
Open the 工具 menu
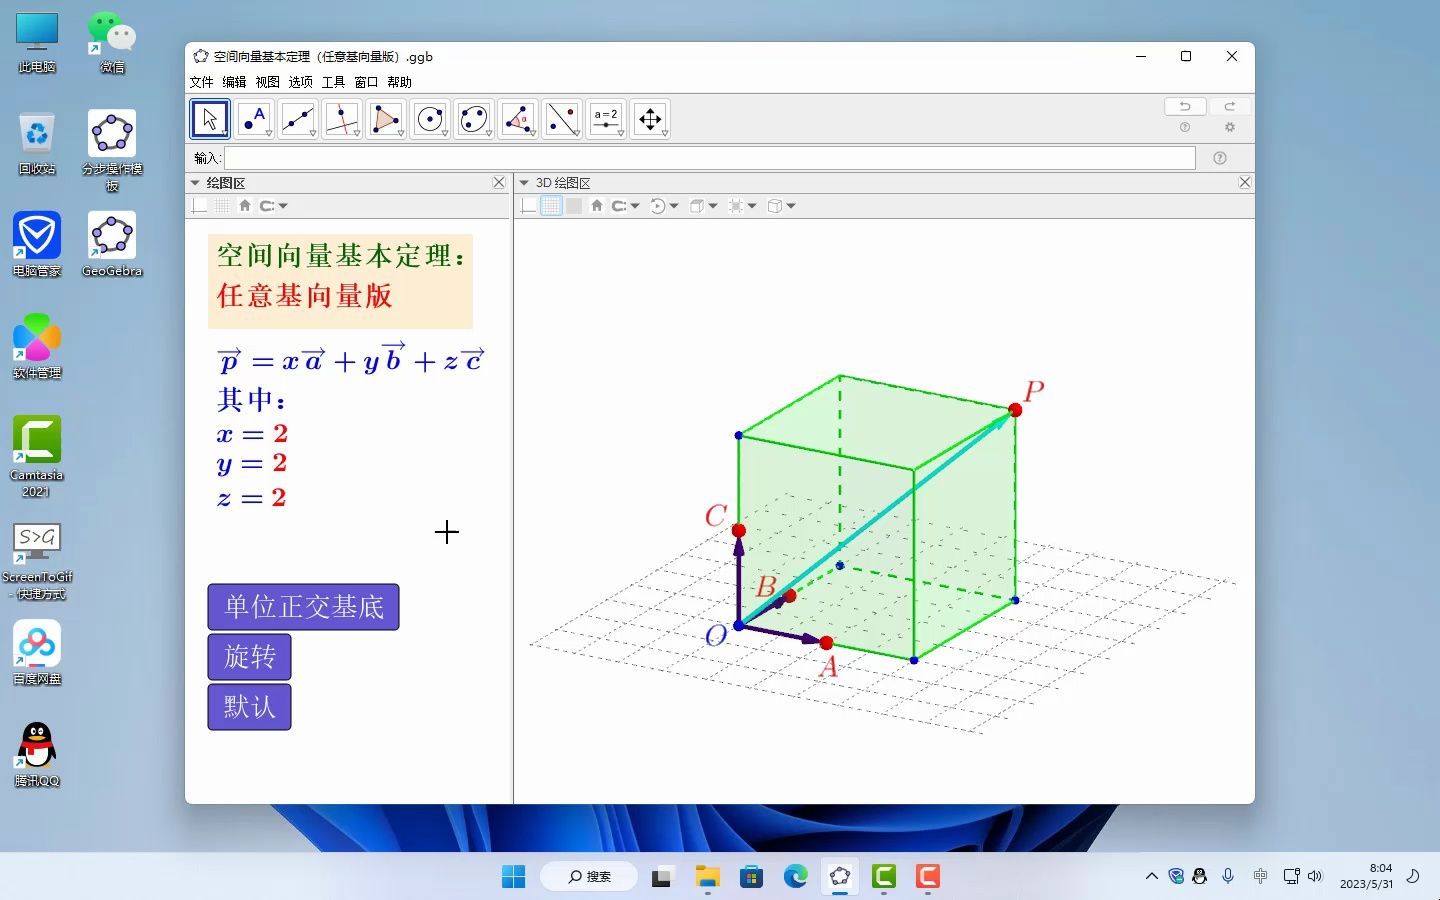click(333, 82)
